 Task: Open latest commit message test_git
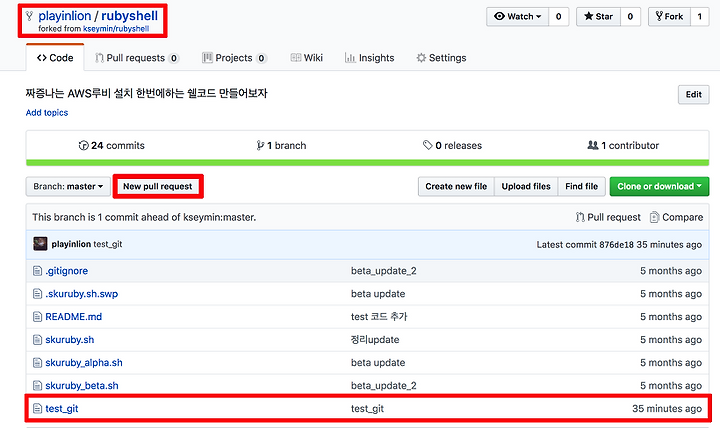point(108,244)
